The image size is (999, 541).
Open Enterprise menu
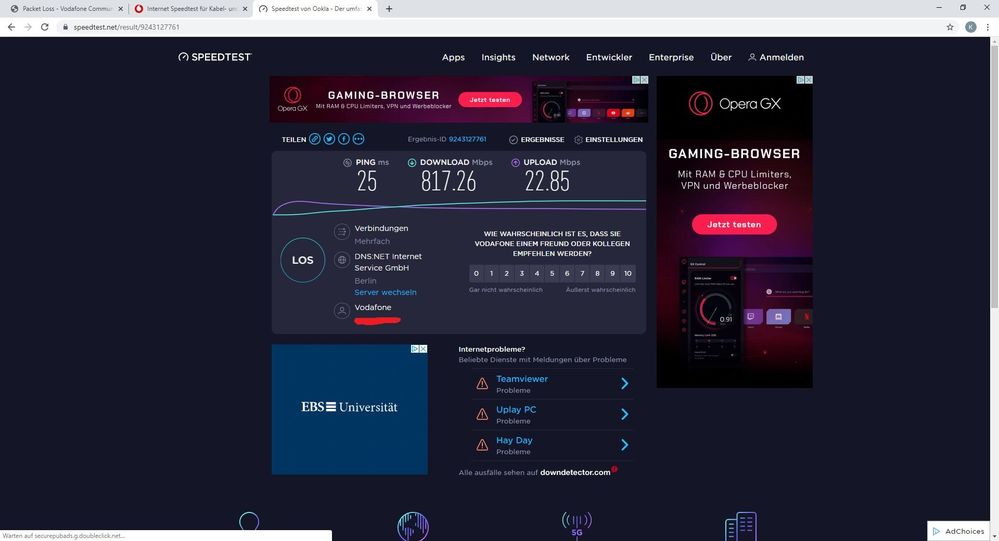click(x=671, y=57)
